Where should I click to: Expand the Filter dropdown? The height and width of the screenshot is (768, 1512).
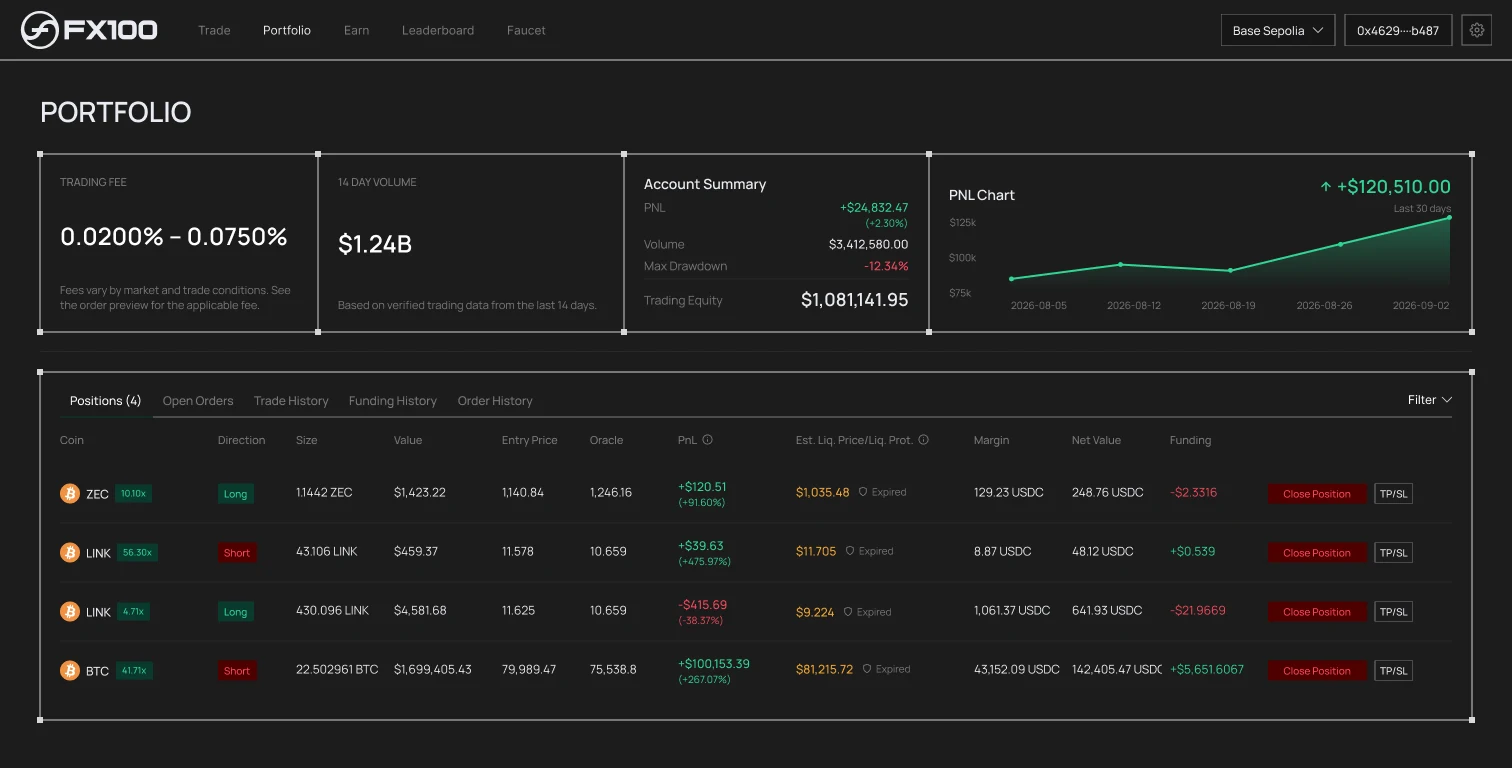tap(1429, 400)
